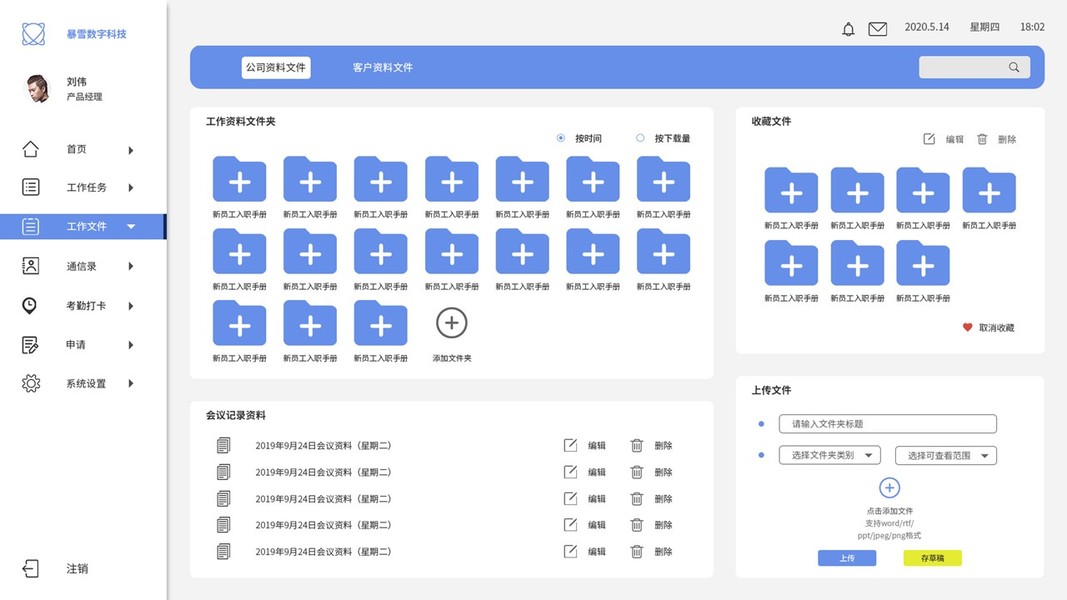Open the 选择文件夹类别 dropdown

click(x=830, y=455)
